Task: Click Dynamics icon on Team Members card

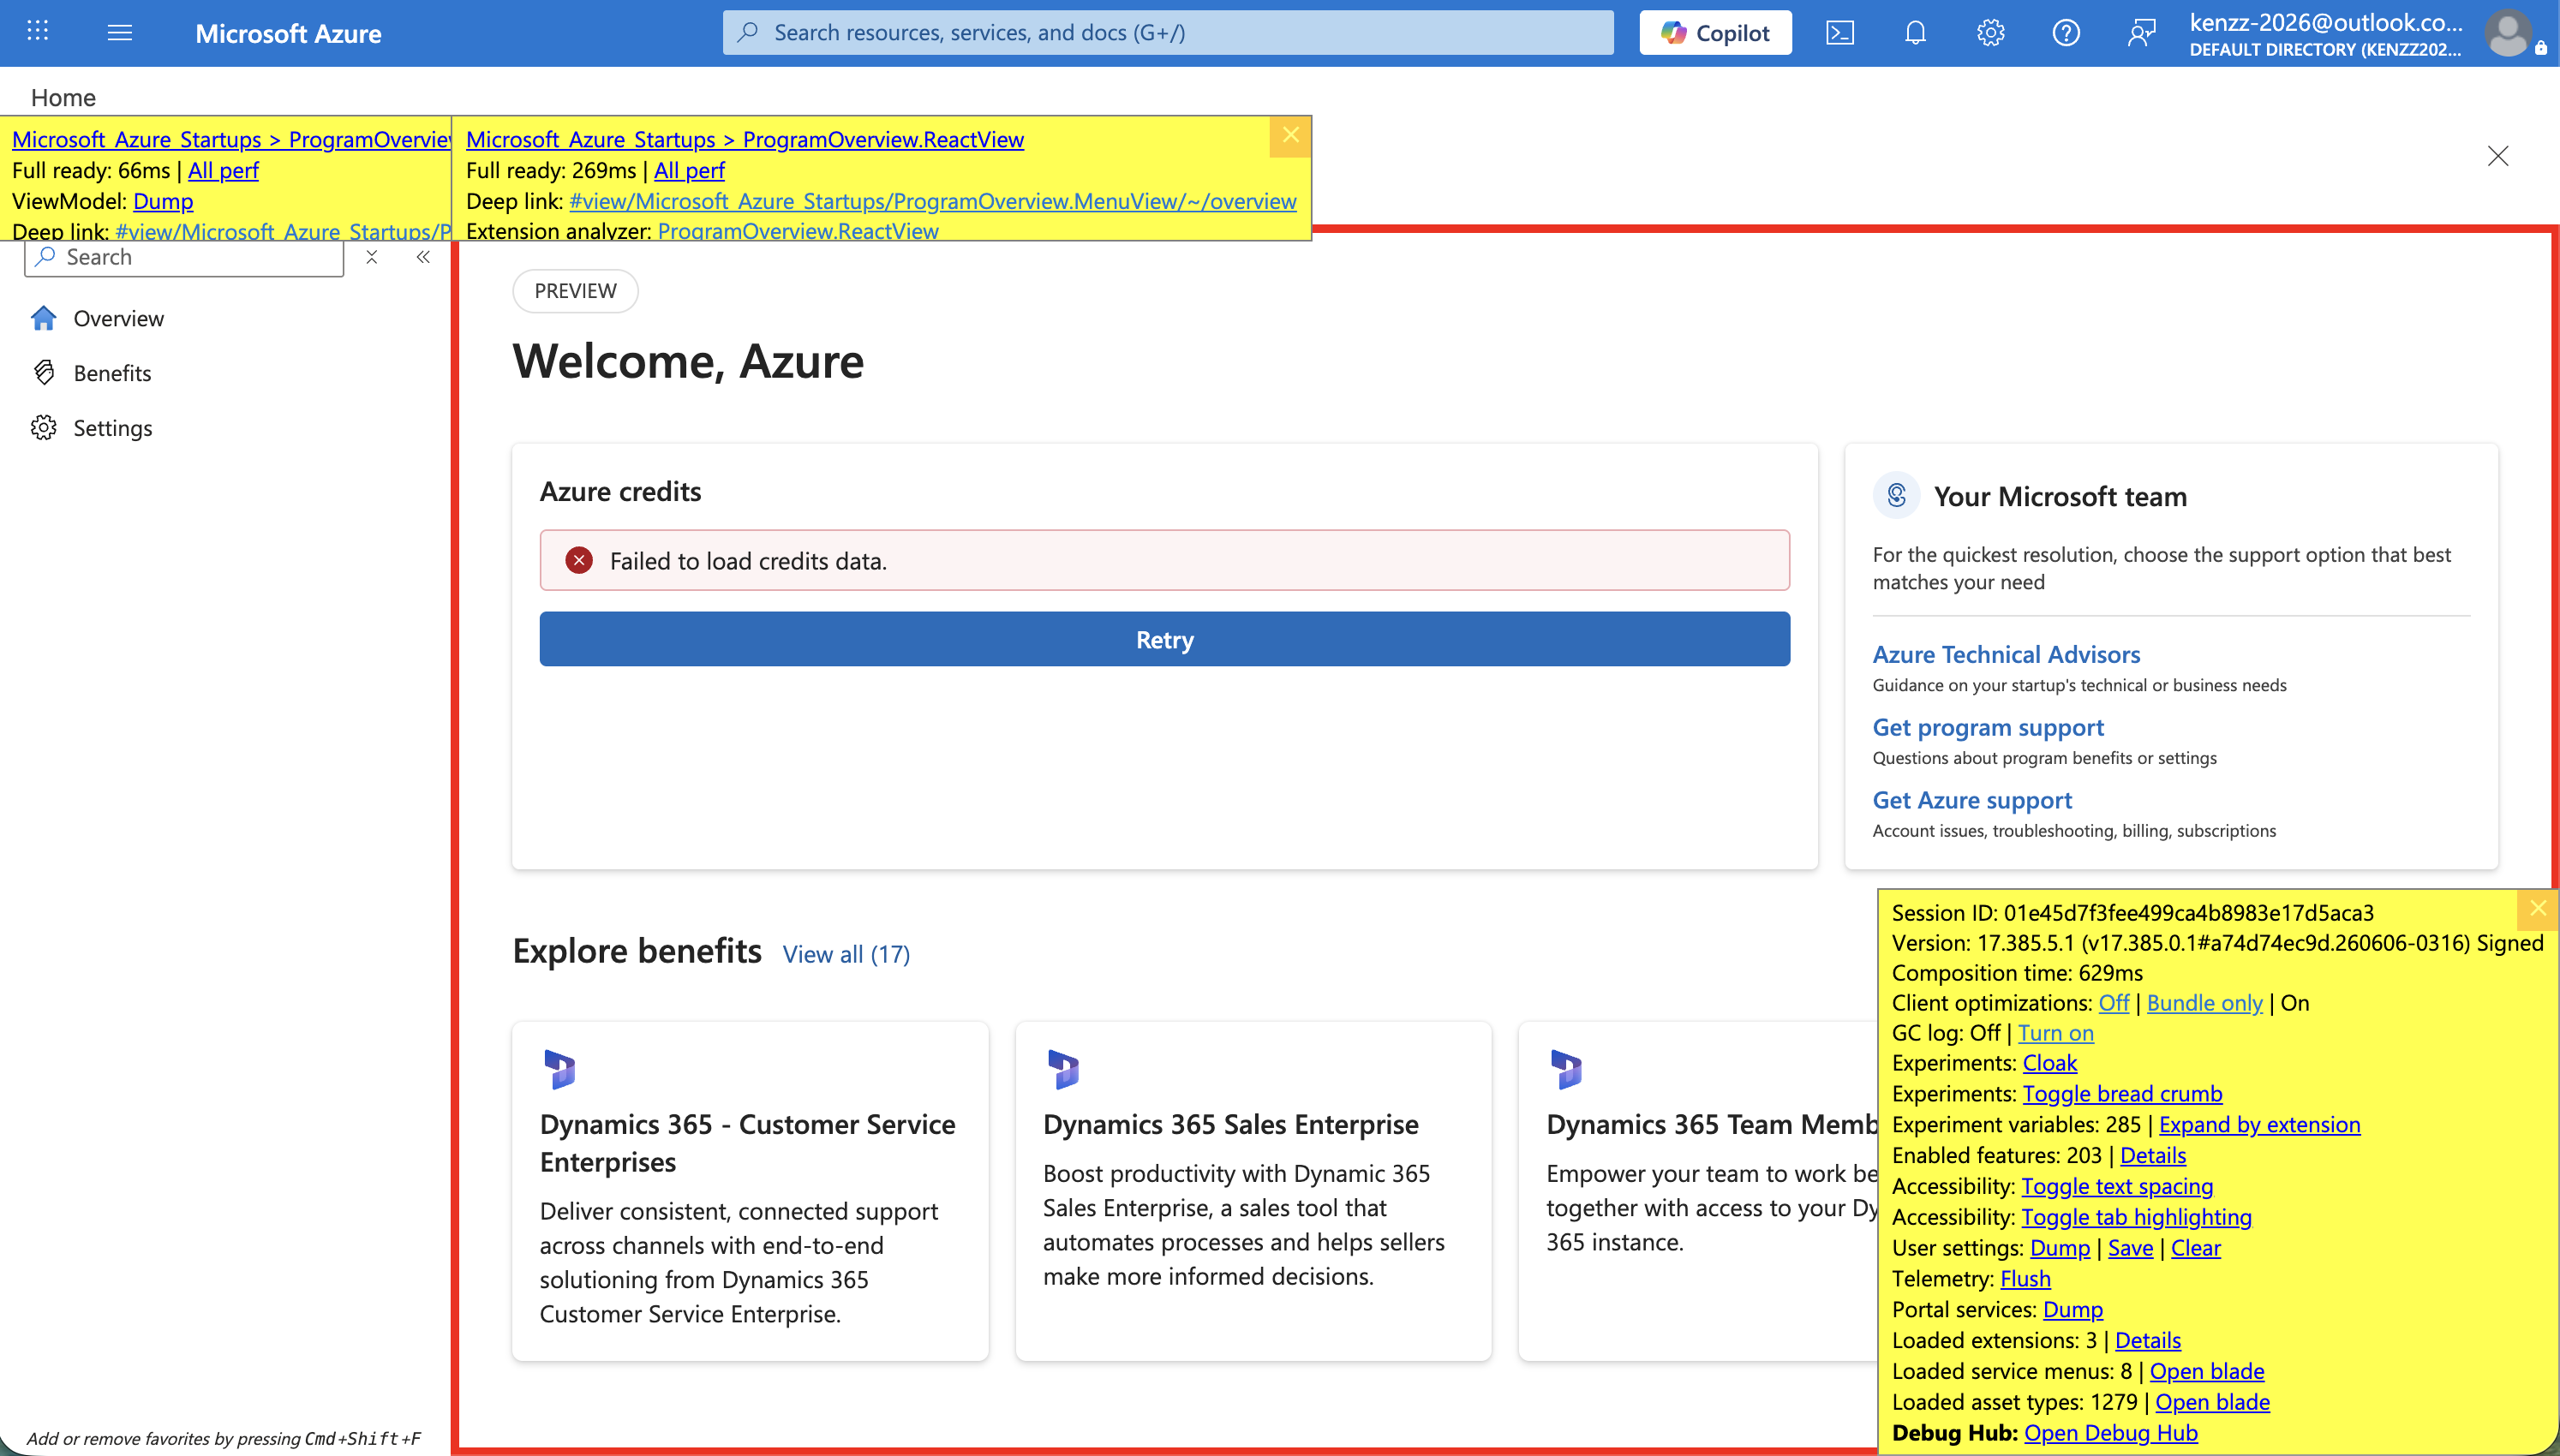Action: pos(1566,1069)
